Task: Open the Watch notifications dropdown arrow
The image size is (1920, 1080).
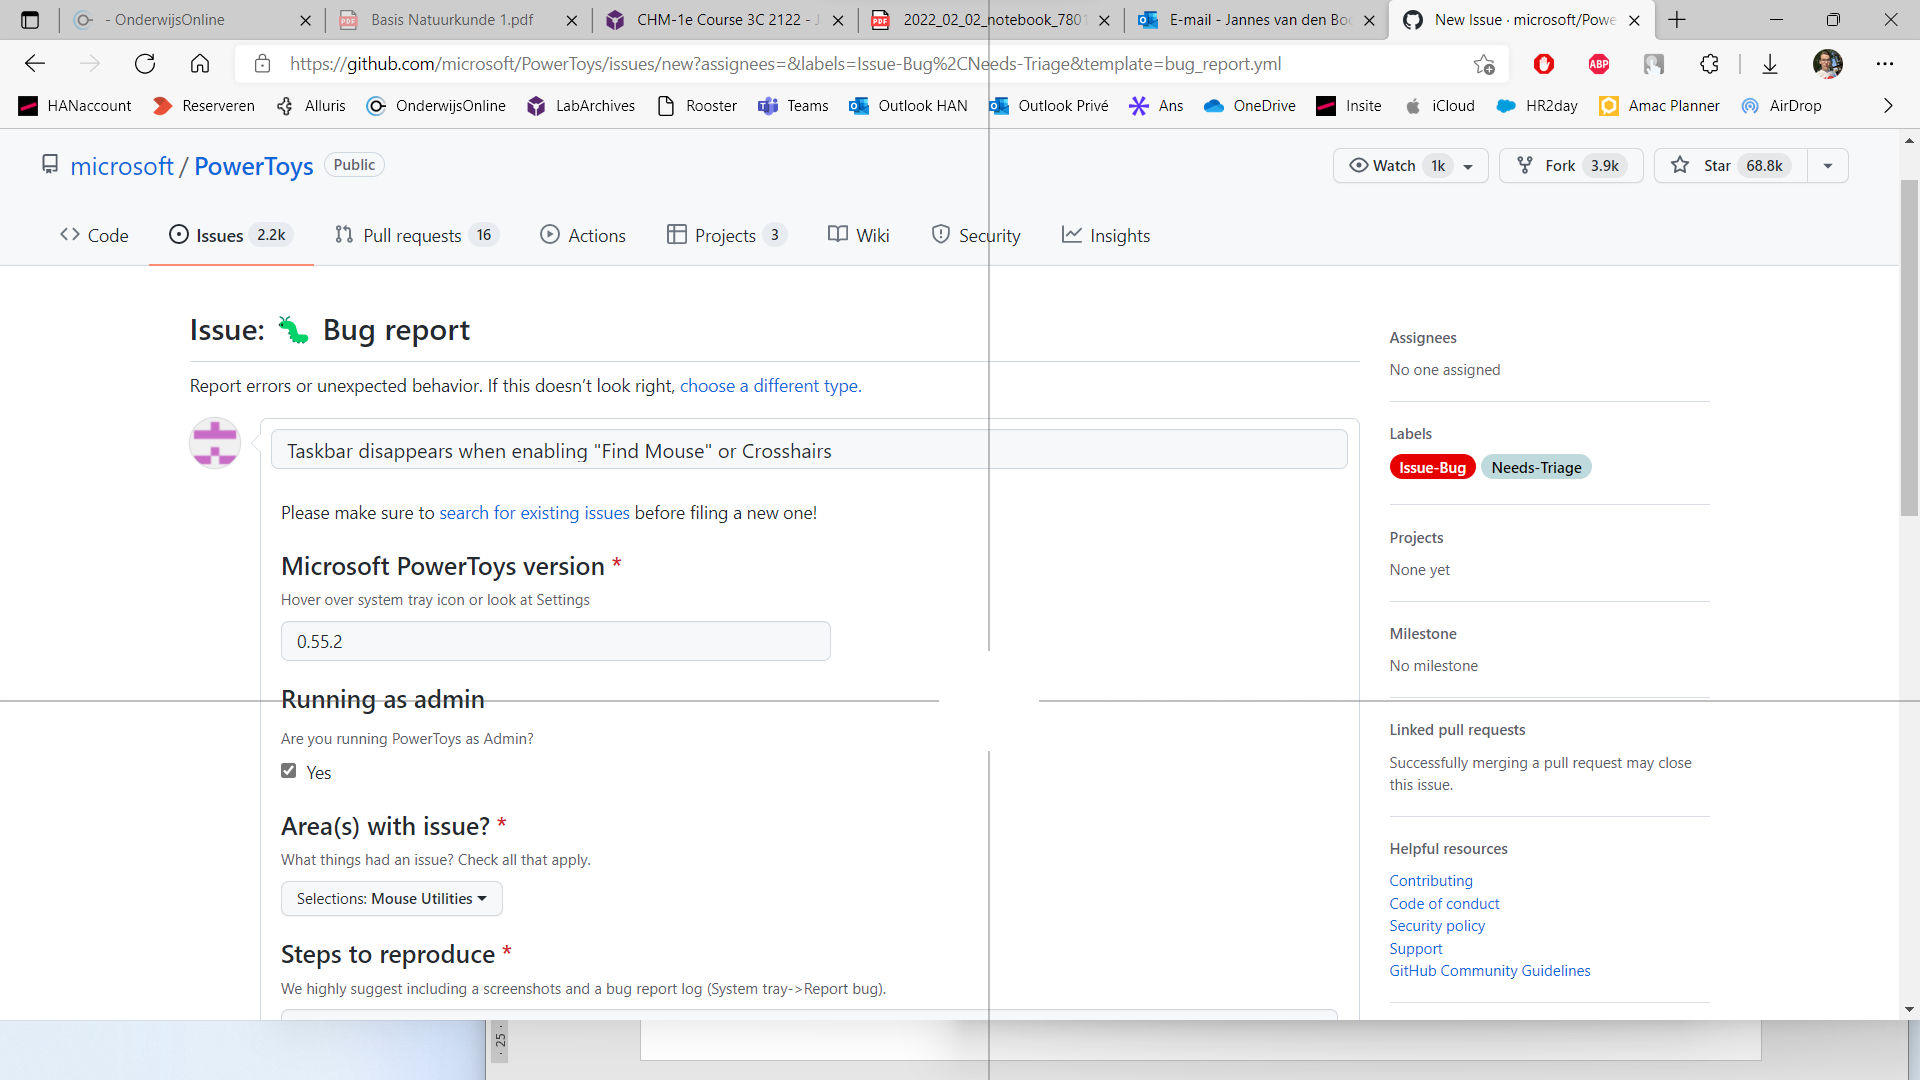Action: 1467,166
